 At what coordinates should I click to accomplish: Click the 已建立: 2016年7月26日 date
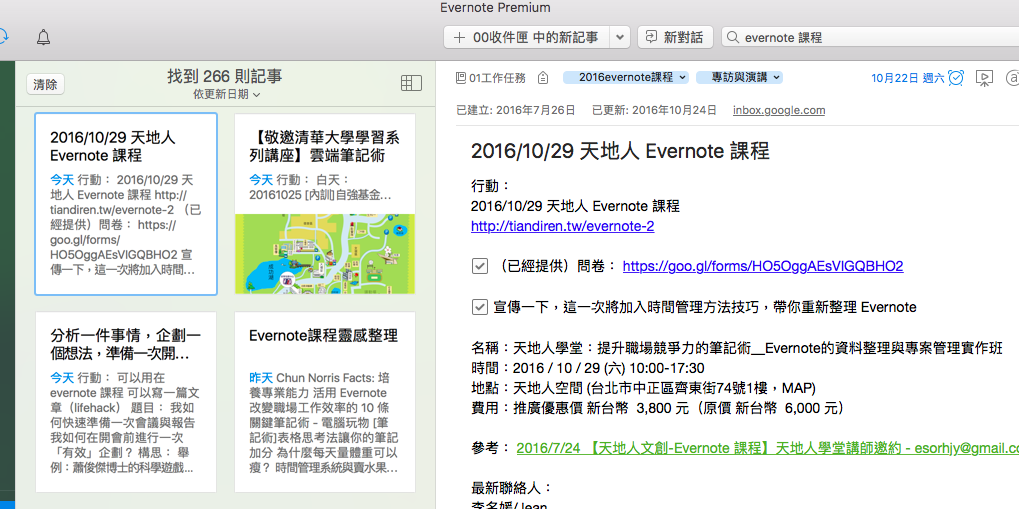click(516, 110)
